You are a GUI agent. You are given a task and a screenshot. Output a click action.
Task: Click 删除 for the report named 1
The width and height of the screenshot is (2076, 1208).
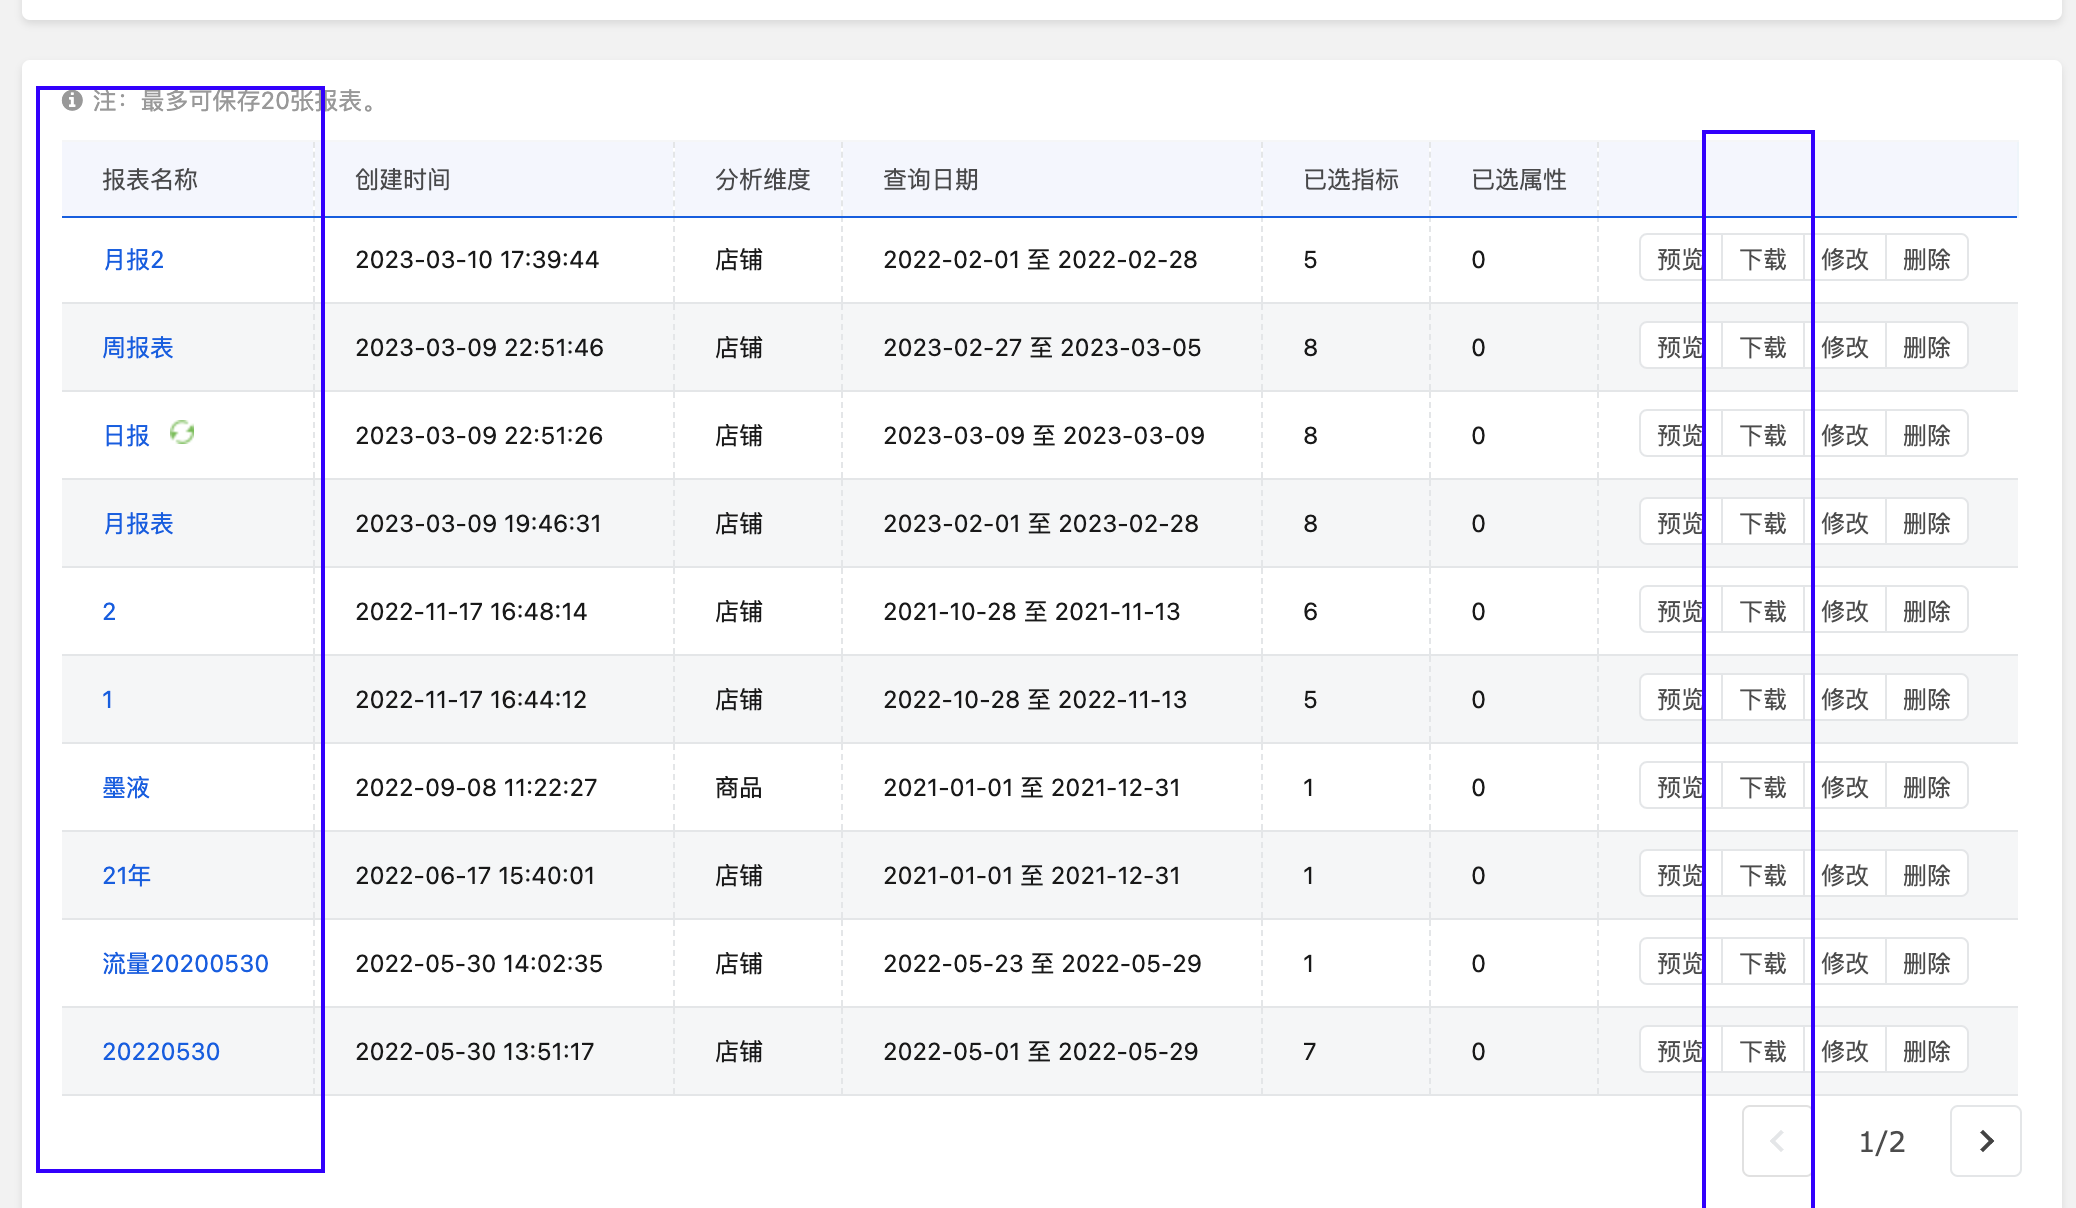[x=1927, y=699]
